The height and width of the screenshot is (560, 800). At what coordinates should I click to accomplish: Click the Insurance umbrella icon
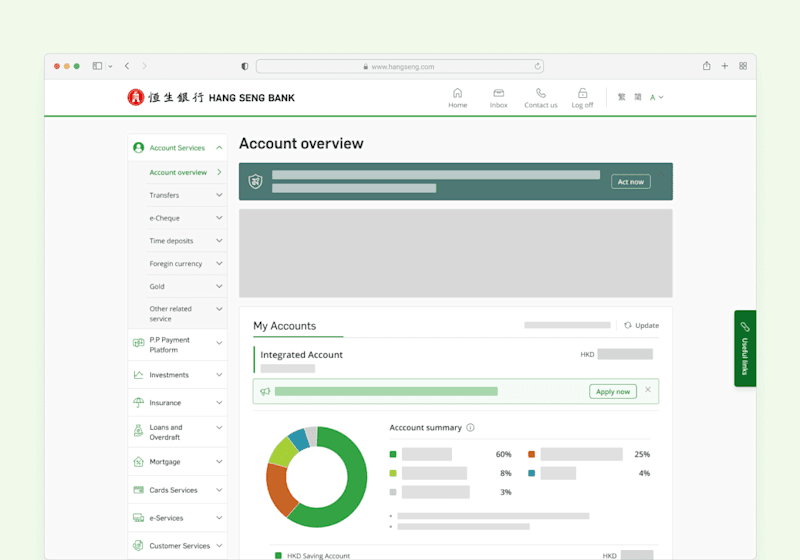[138, 402]
